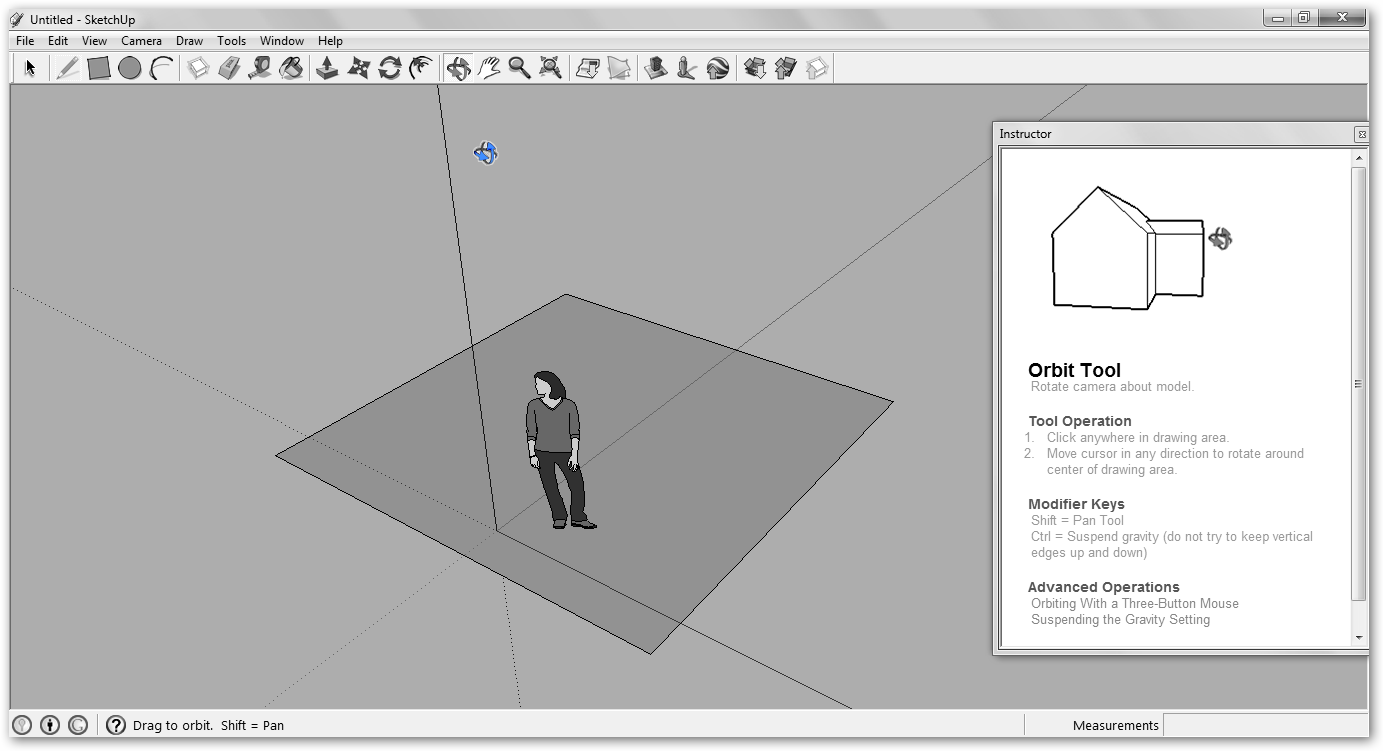Click the question mark status bar icon
Image resolution: width=1383 pixels, height=751 pixels.
tap(116, 726)
